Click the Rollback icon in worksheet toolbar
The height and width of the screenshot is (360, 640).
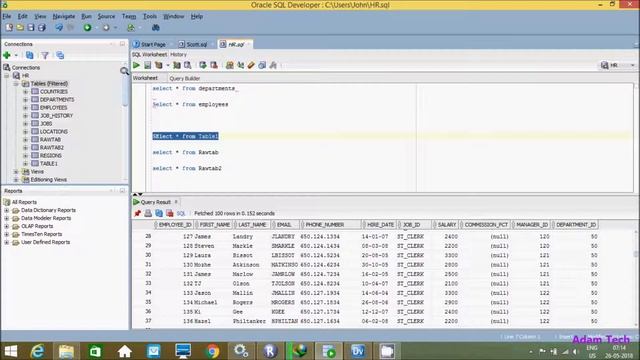[213, 65]
